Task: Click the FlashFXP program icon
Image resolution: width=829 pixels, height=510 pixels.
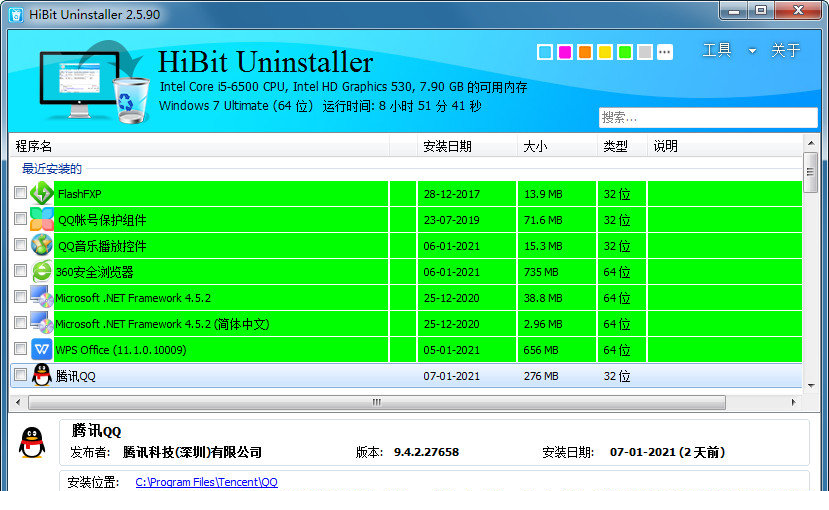Action: pos(42,193)
